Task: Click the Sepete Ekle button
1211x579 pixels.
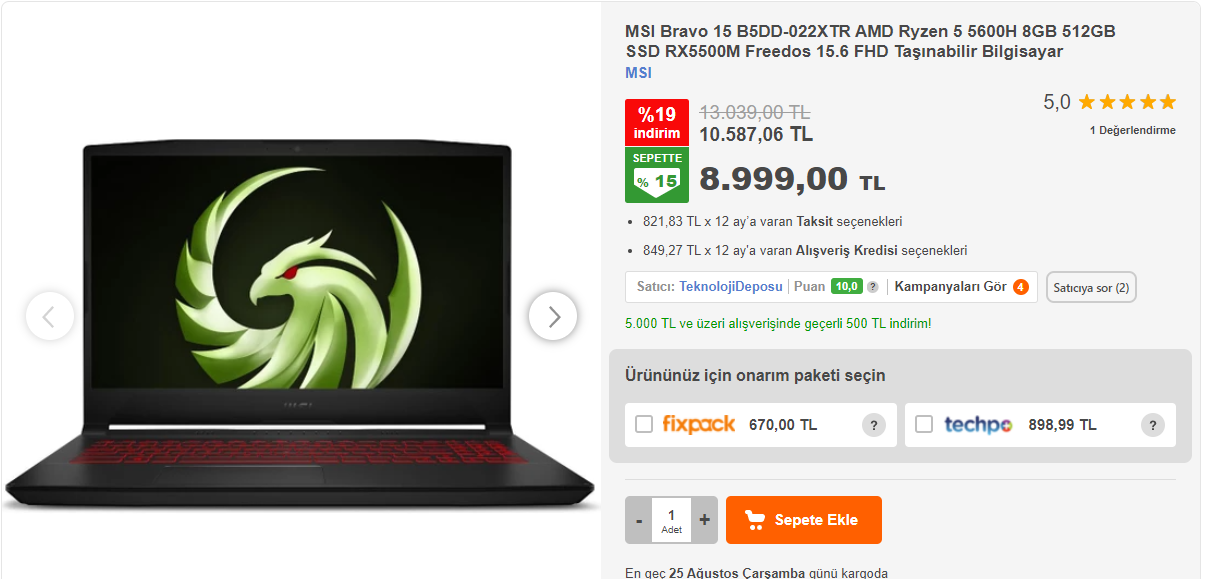Action: pyautogui.click(x=804, y=520)
